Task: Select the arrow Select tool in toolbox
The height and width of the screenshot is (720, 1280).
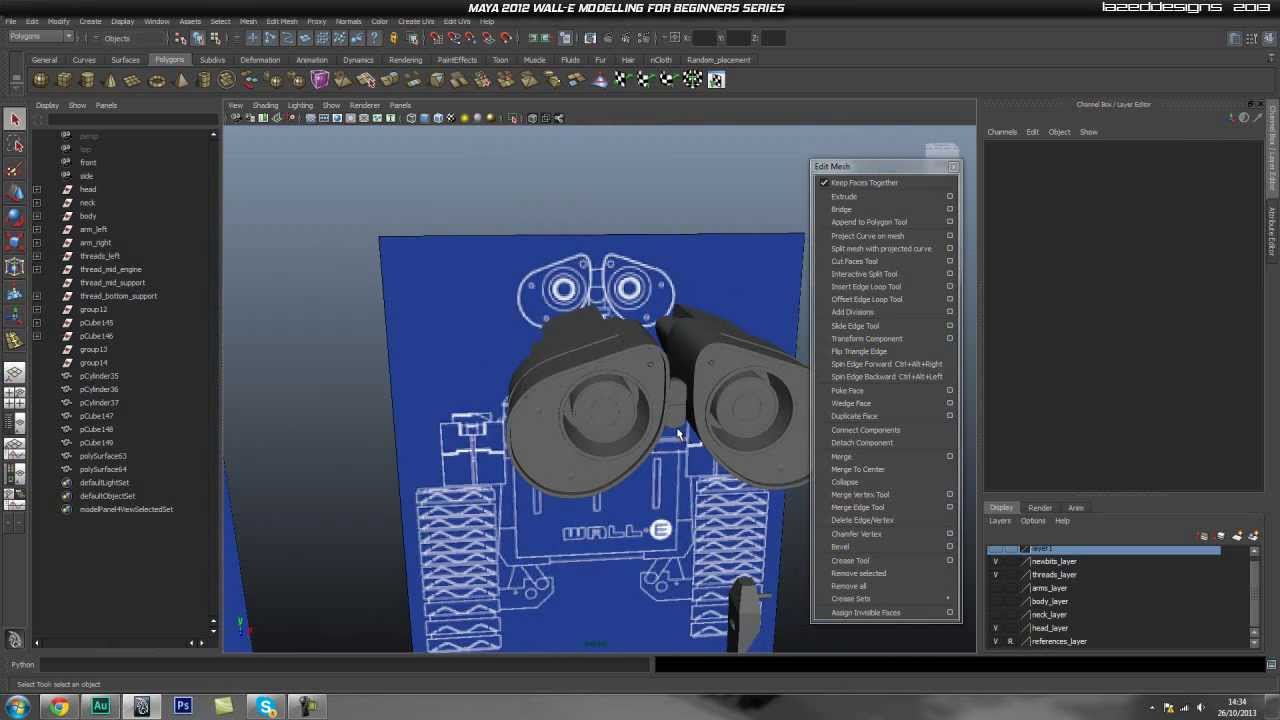Action: point(15,120)
